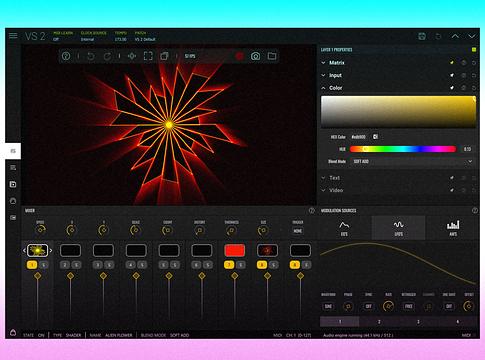Switch to the AM's modulation tab
The image size is (485, 360).
click(453, 228)
